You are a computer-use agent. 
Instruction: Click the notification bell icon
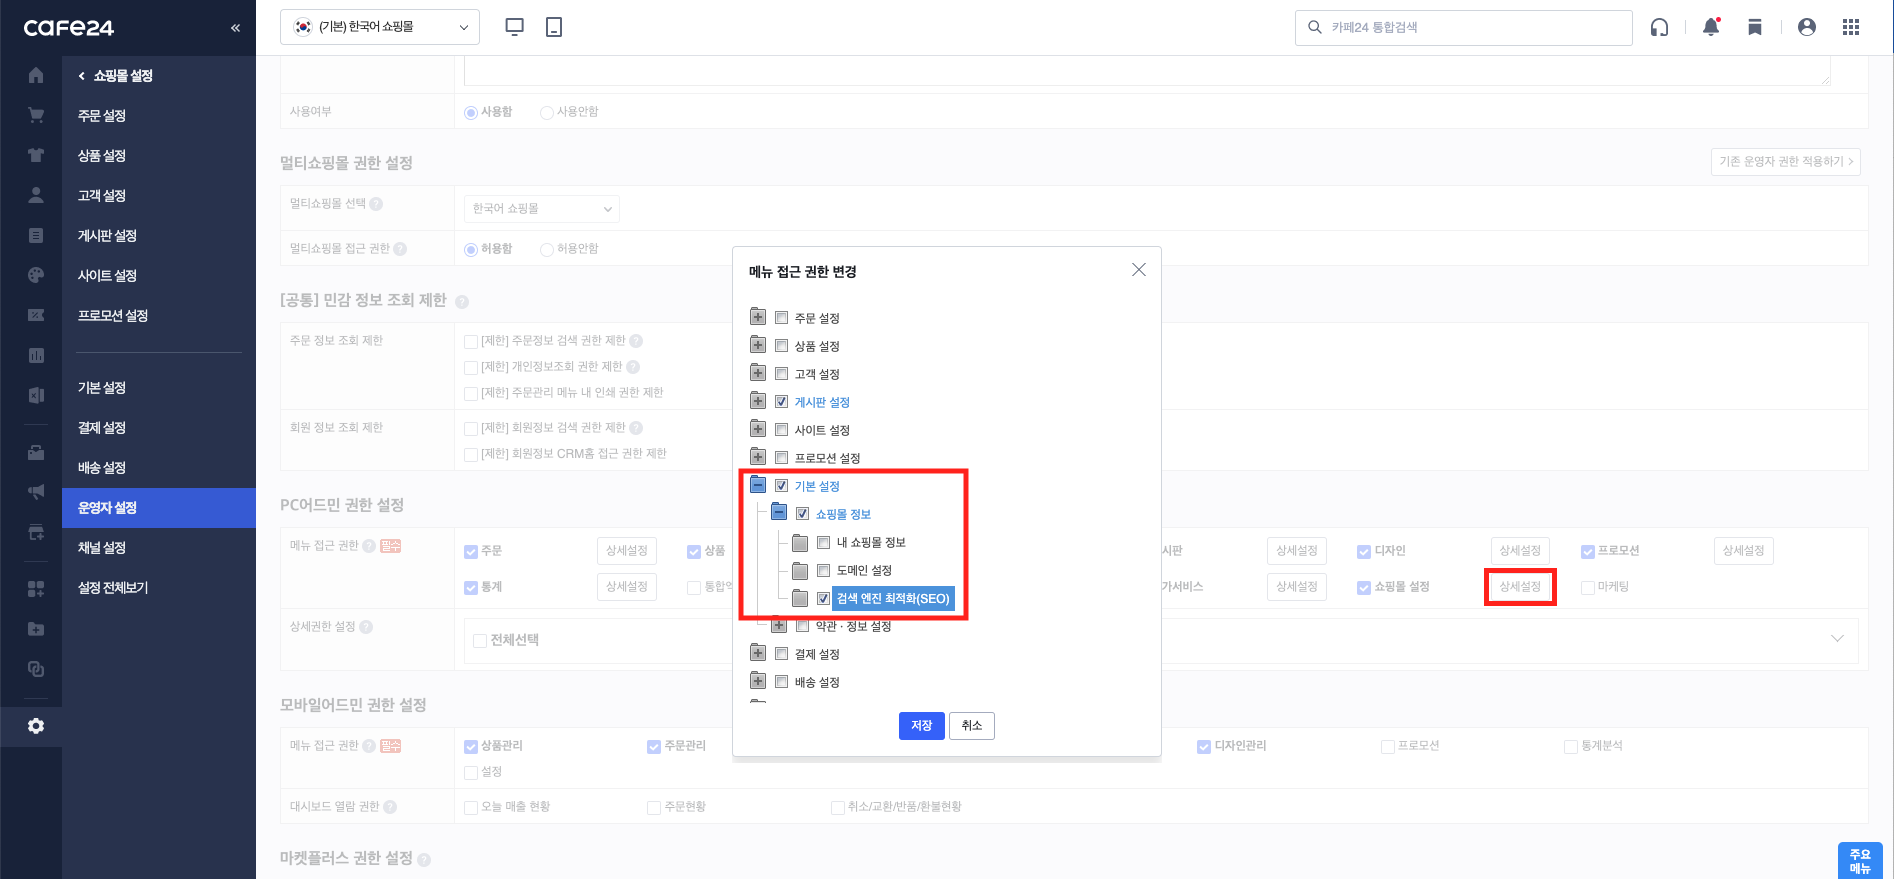pyautogui.click(x=1711, y=27)
